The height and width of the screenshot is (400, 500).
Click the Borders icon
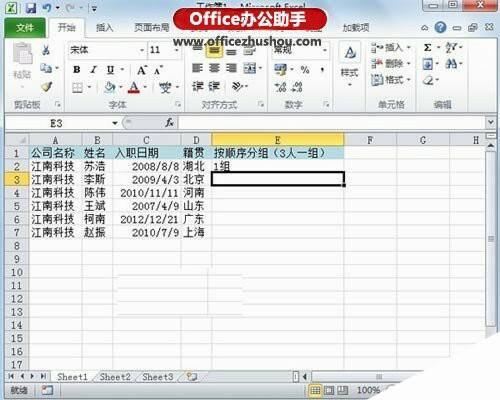click(78, 88)
